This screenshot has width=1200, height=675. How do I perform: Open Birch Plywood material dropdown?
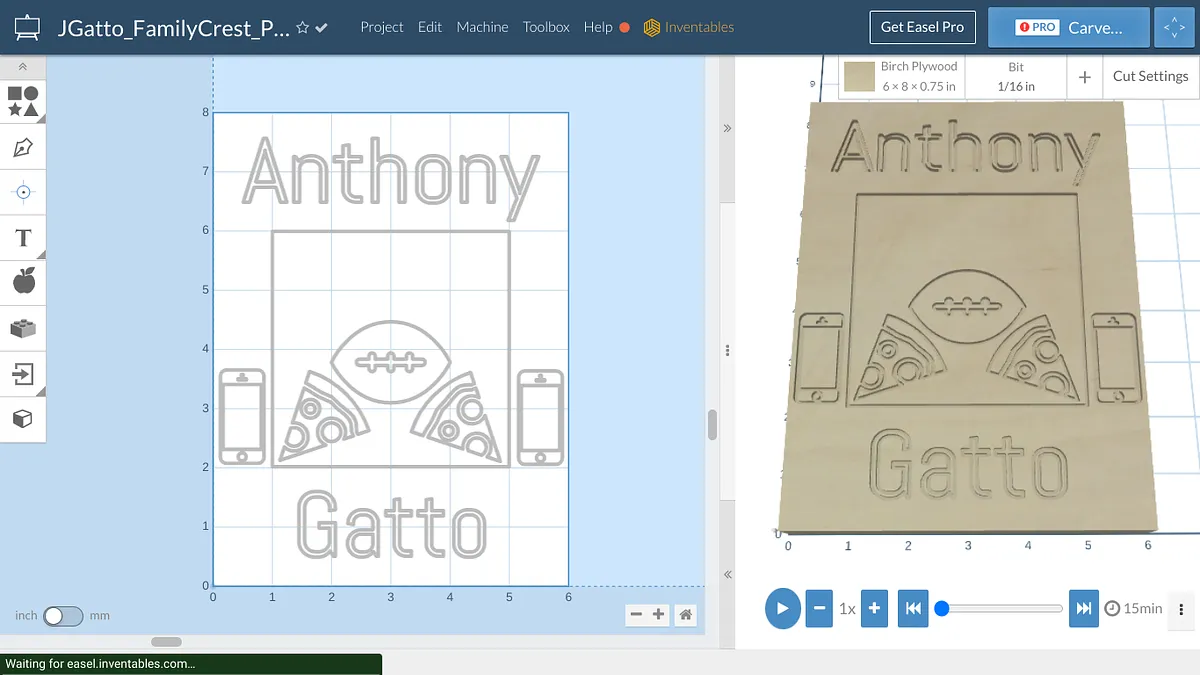(902, 76)
